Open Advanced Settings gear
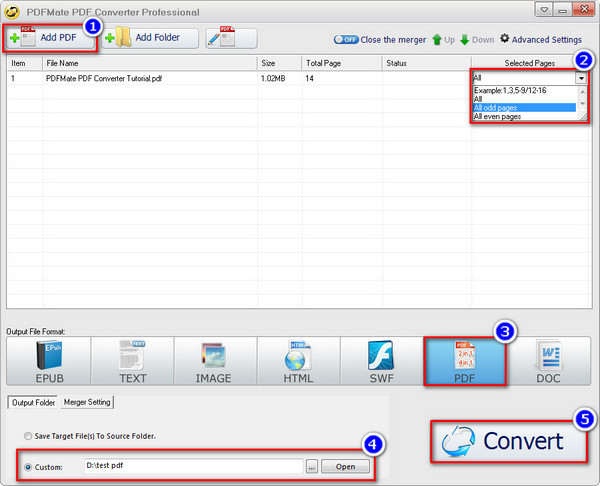Screen dimensions: 600x486 [x=541, y=39]
